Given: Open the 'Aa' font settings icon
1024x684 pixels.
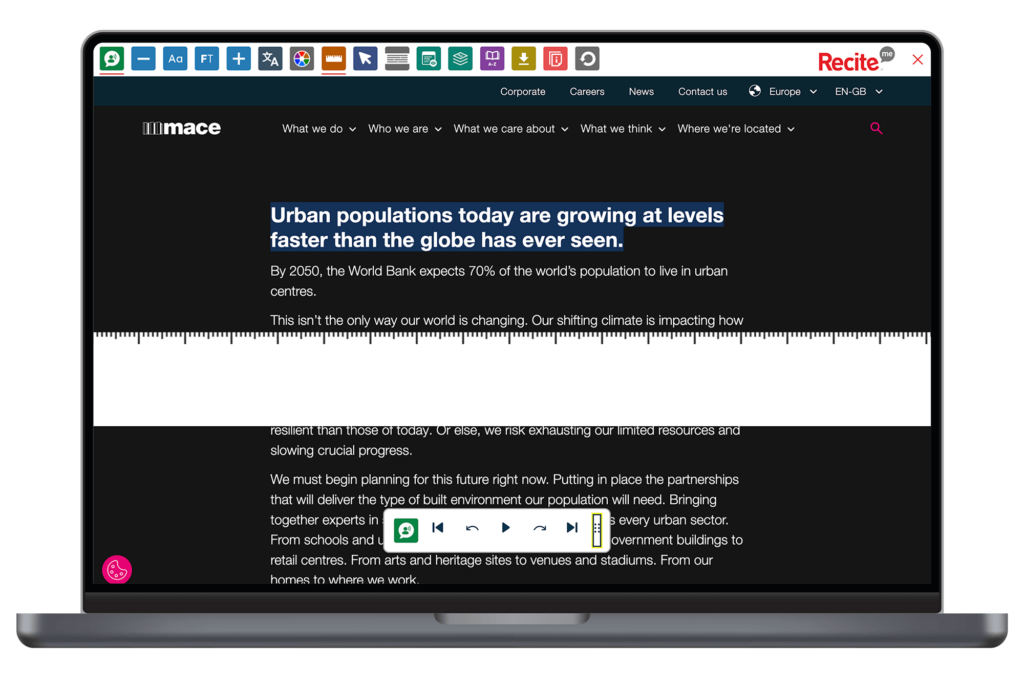Looking at the screenshot, I should (x=175, y=58).
